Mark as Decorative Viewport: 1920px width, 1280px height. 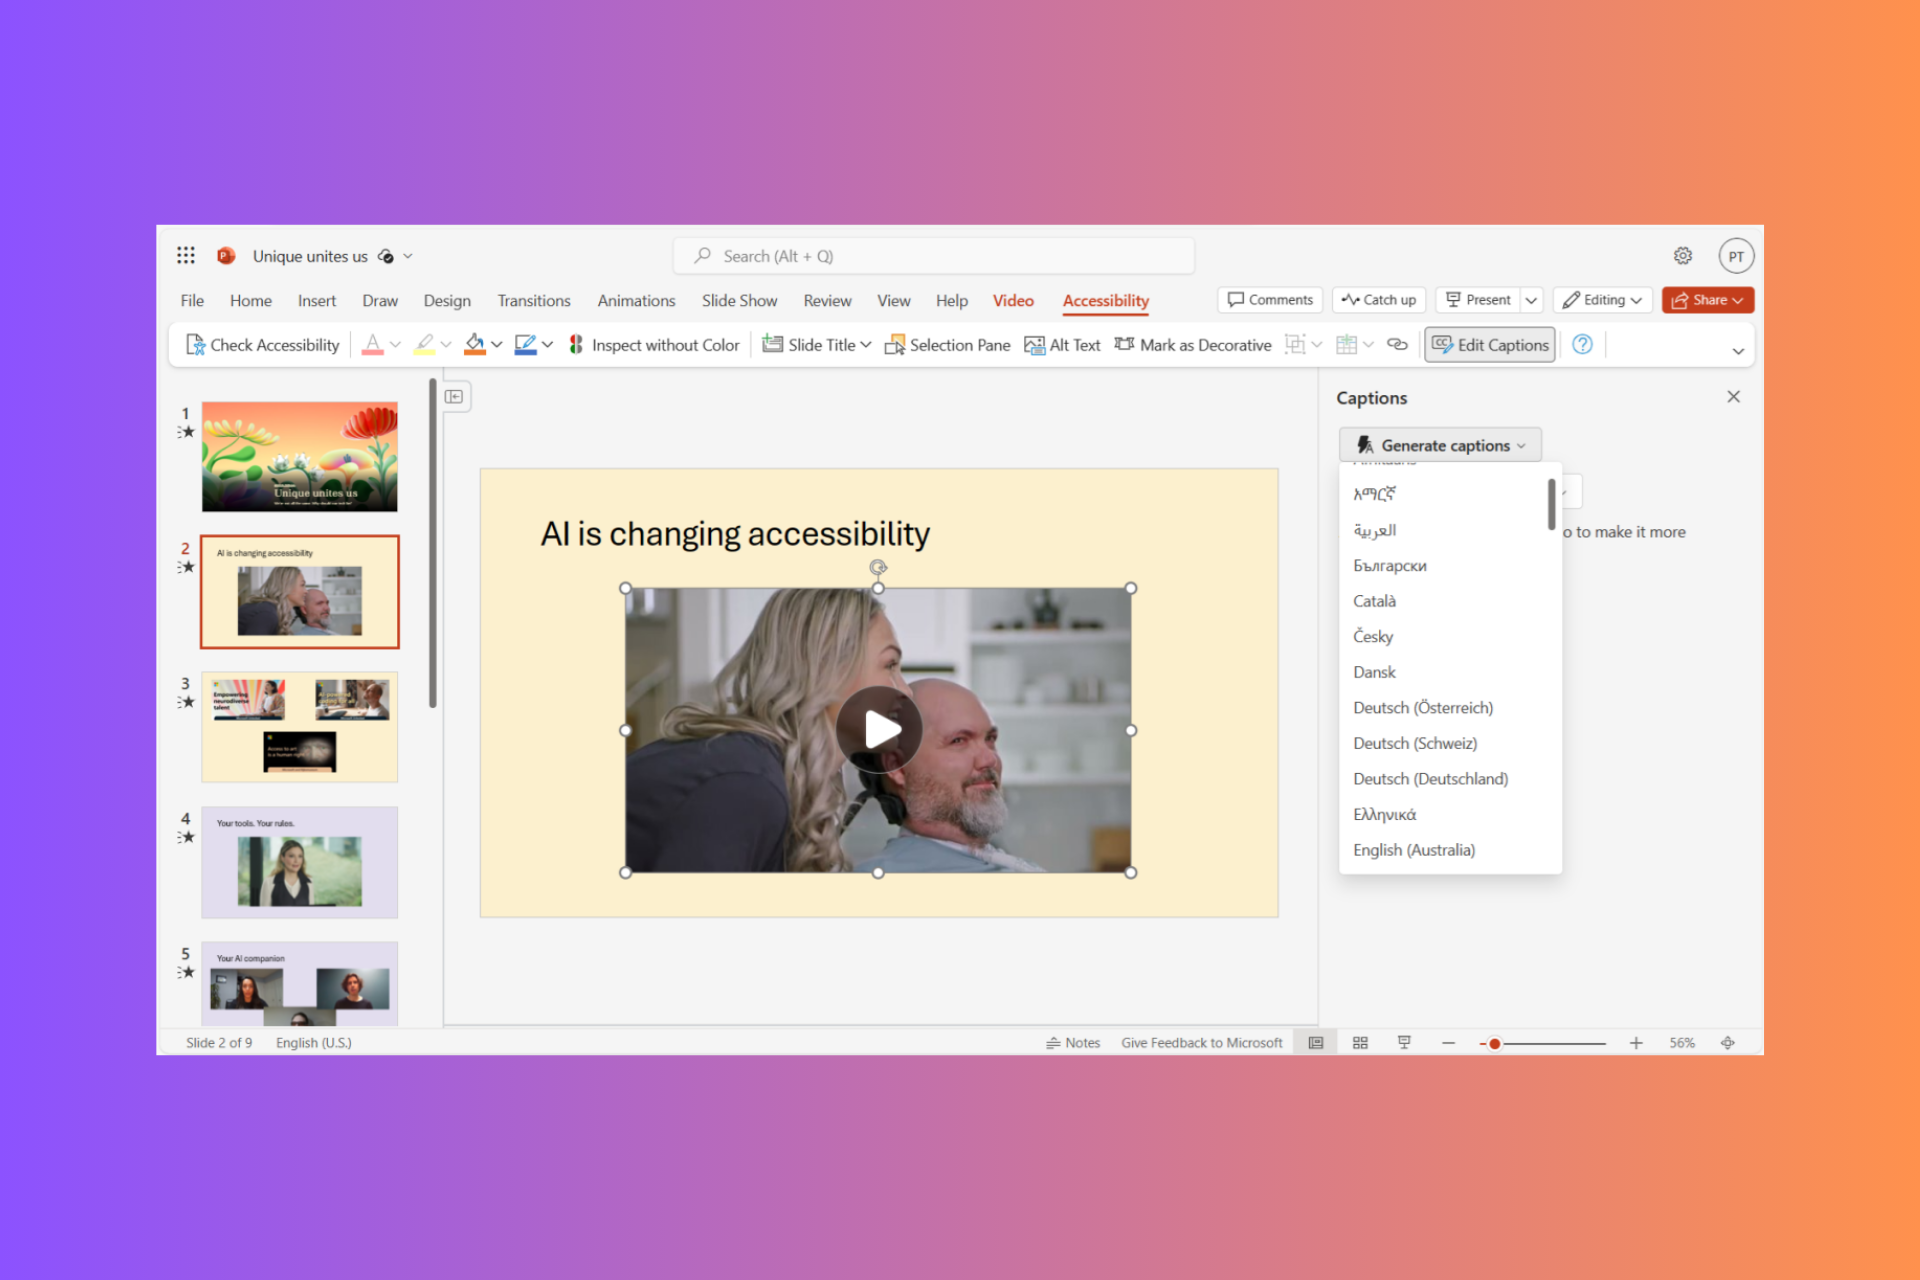(x=1193, y=345)
